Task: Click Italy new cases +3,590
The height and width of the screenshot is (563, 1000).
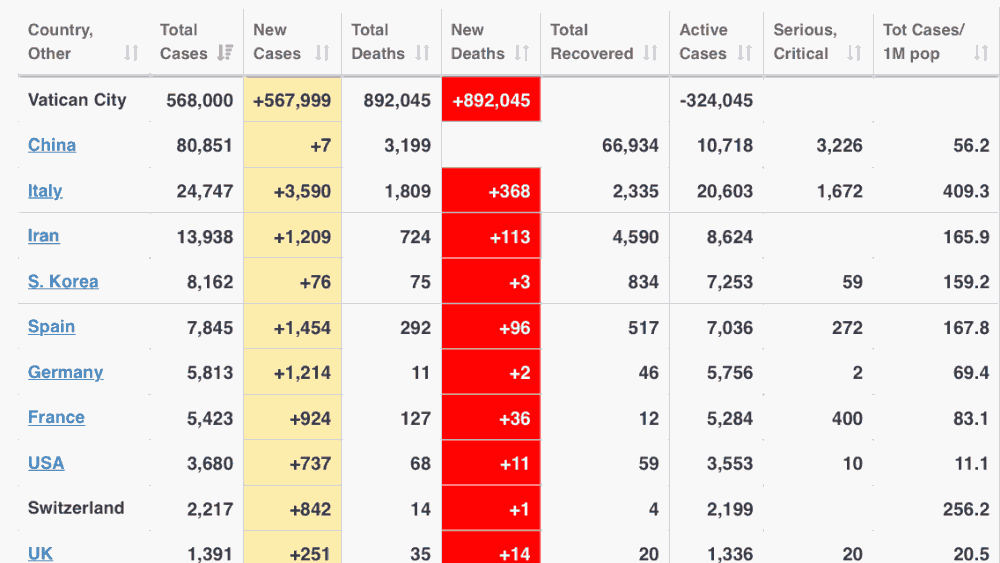Action: point(302,191)
